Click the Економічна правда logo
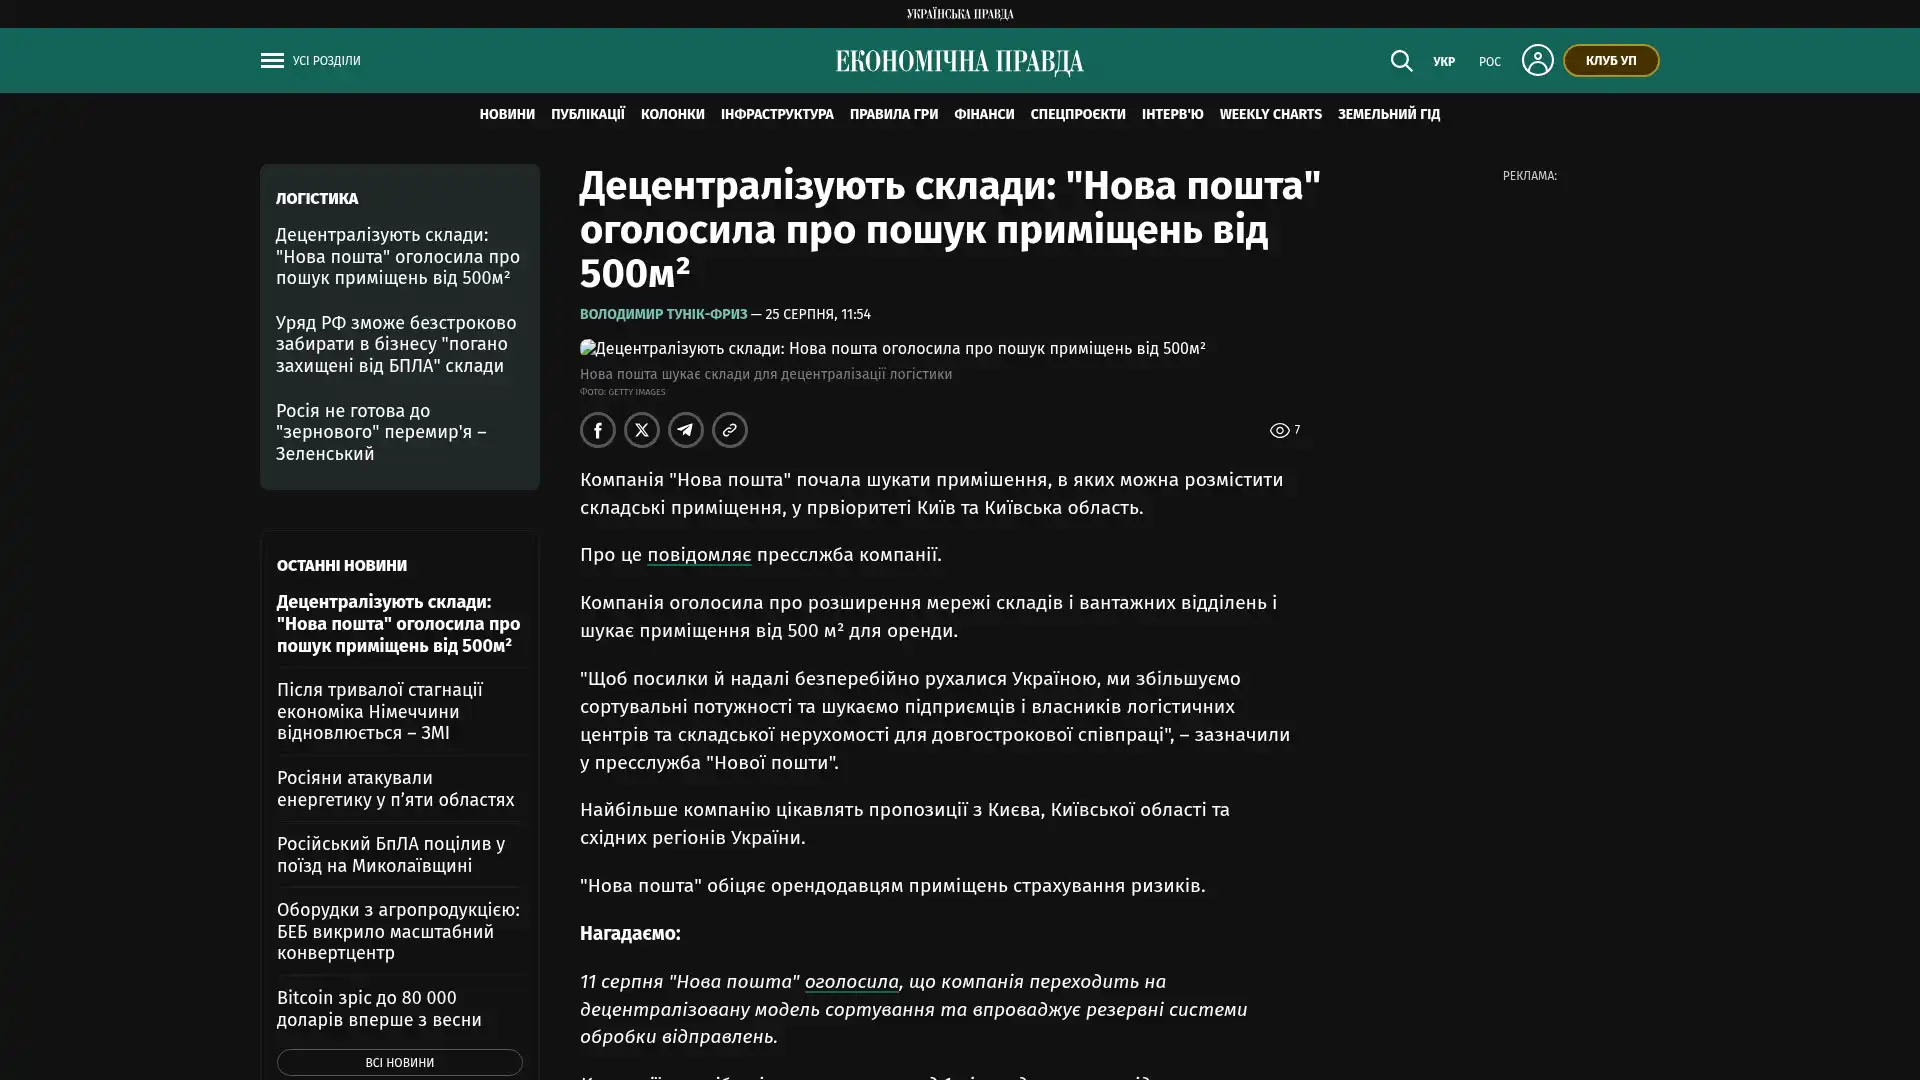This screenshot has height=1080, width=1920. [x=960, y=62]
